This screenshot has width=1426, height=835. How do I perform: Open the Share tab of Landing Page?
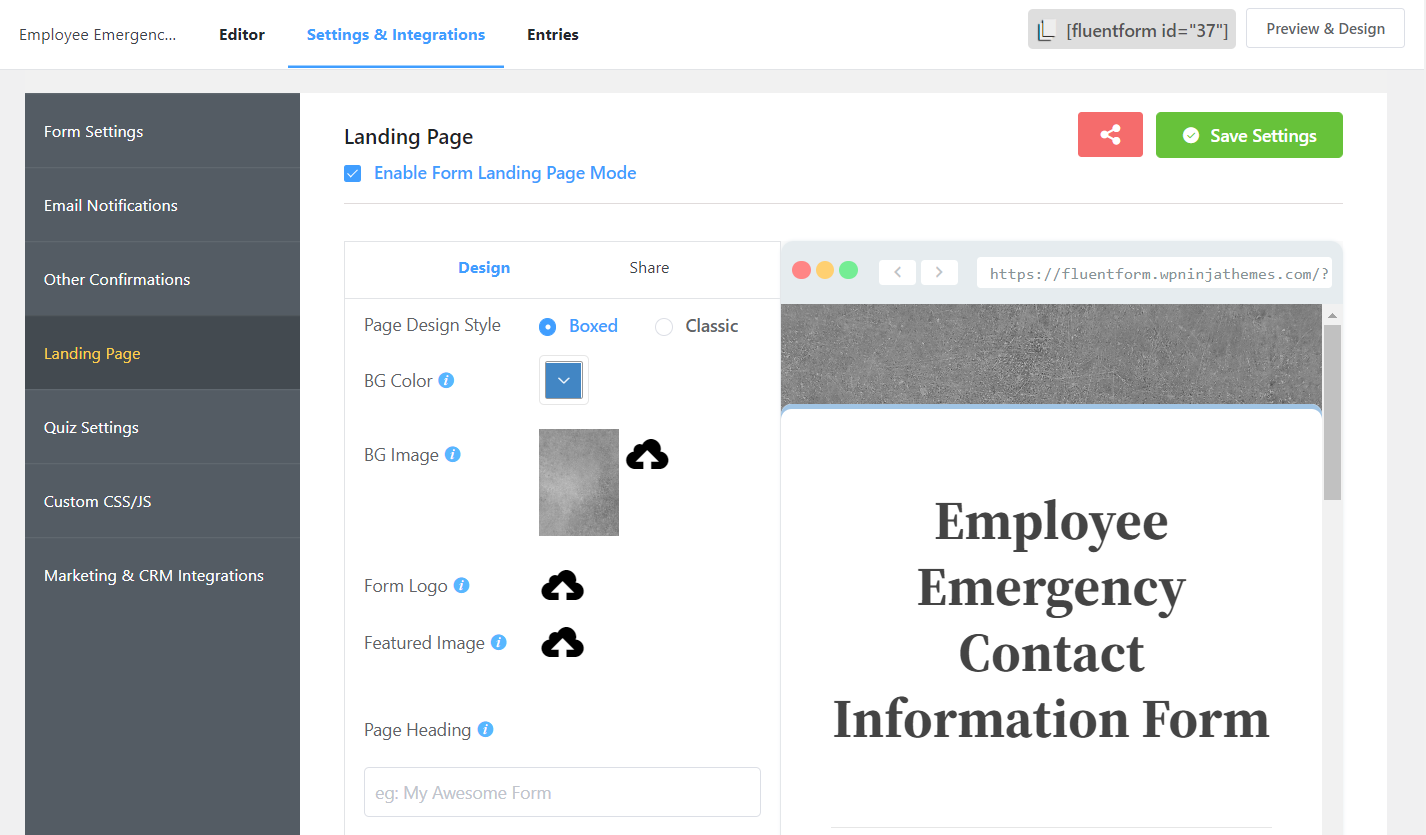(x=648, y=267)
